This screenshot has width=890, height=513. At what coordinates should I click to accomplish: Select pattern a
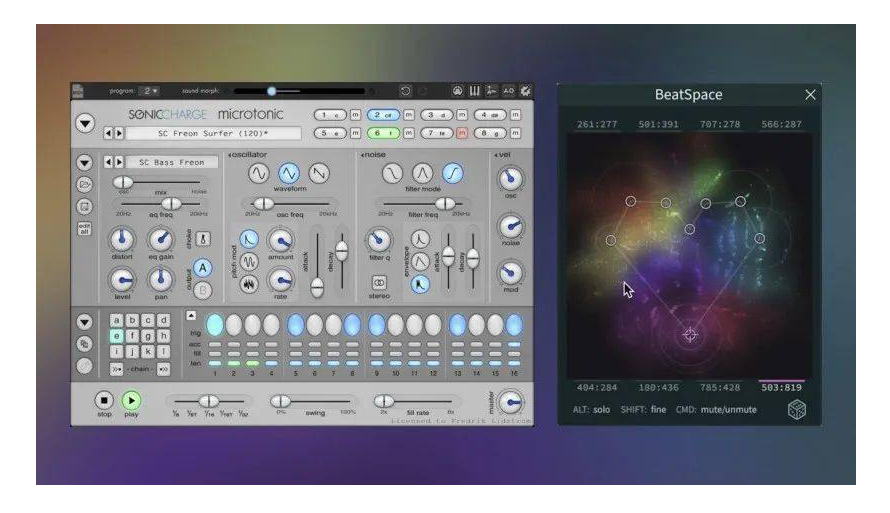click(116, 320)
